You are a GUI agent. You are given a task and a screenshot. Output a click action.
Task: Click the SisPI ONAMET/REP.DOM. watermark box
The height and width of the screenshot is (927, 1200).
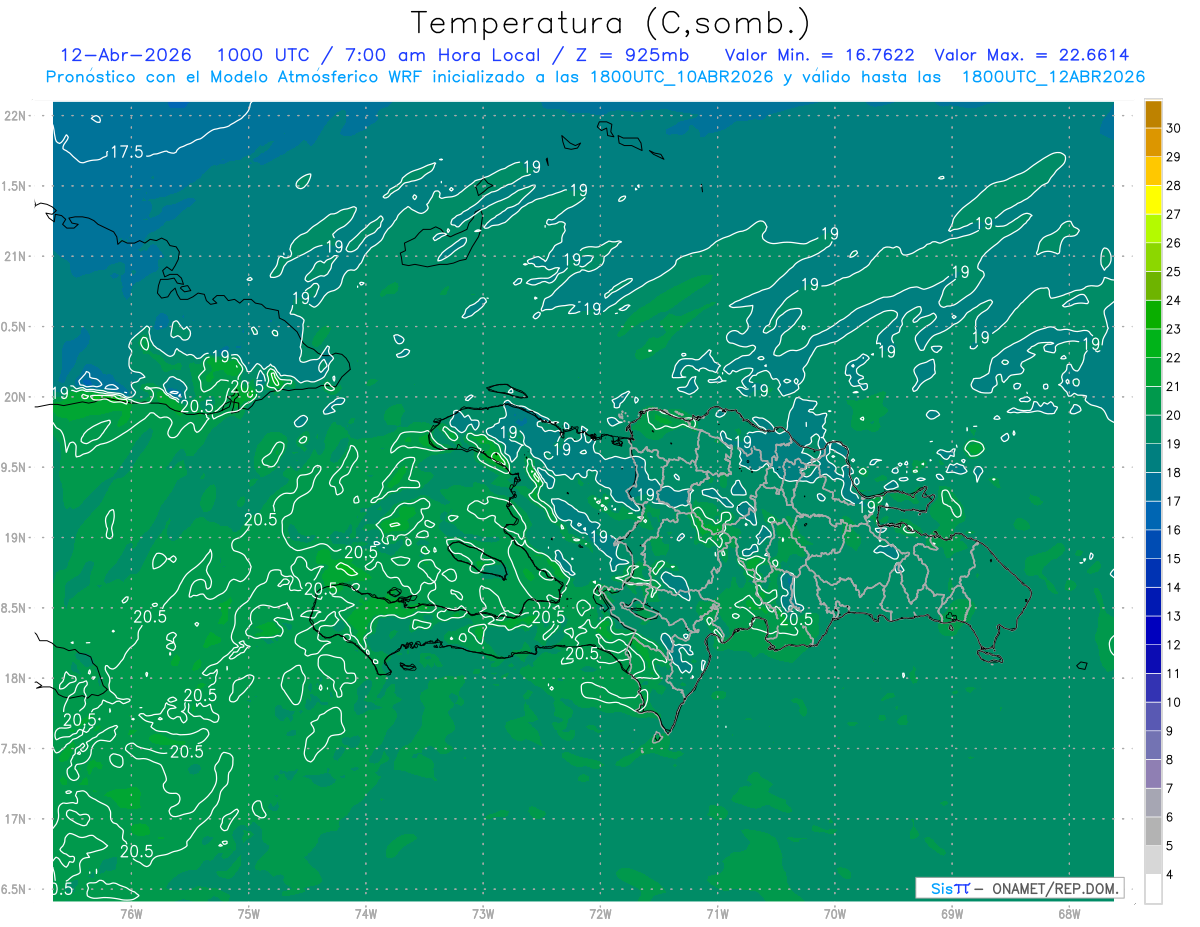(1020, 888)
